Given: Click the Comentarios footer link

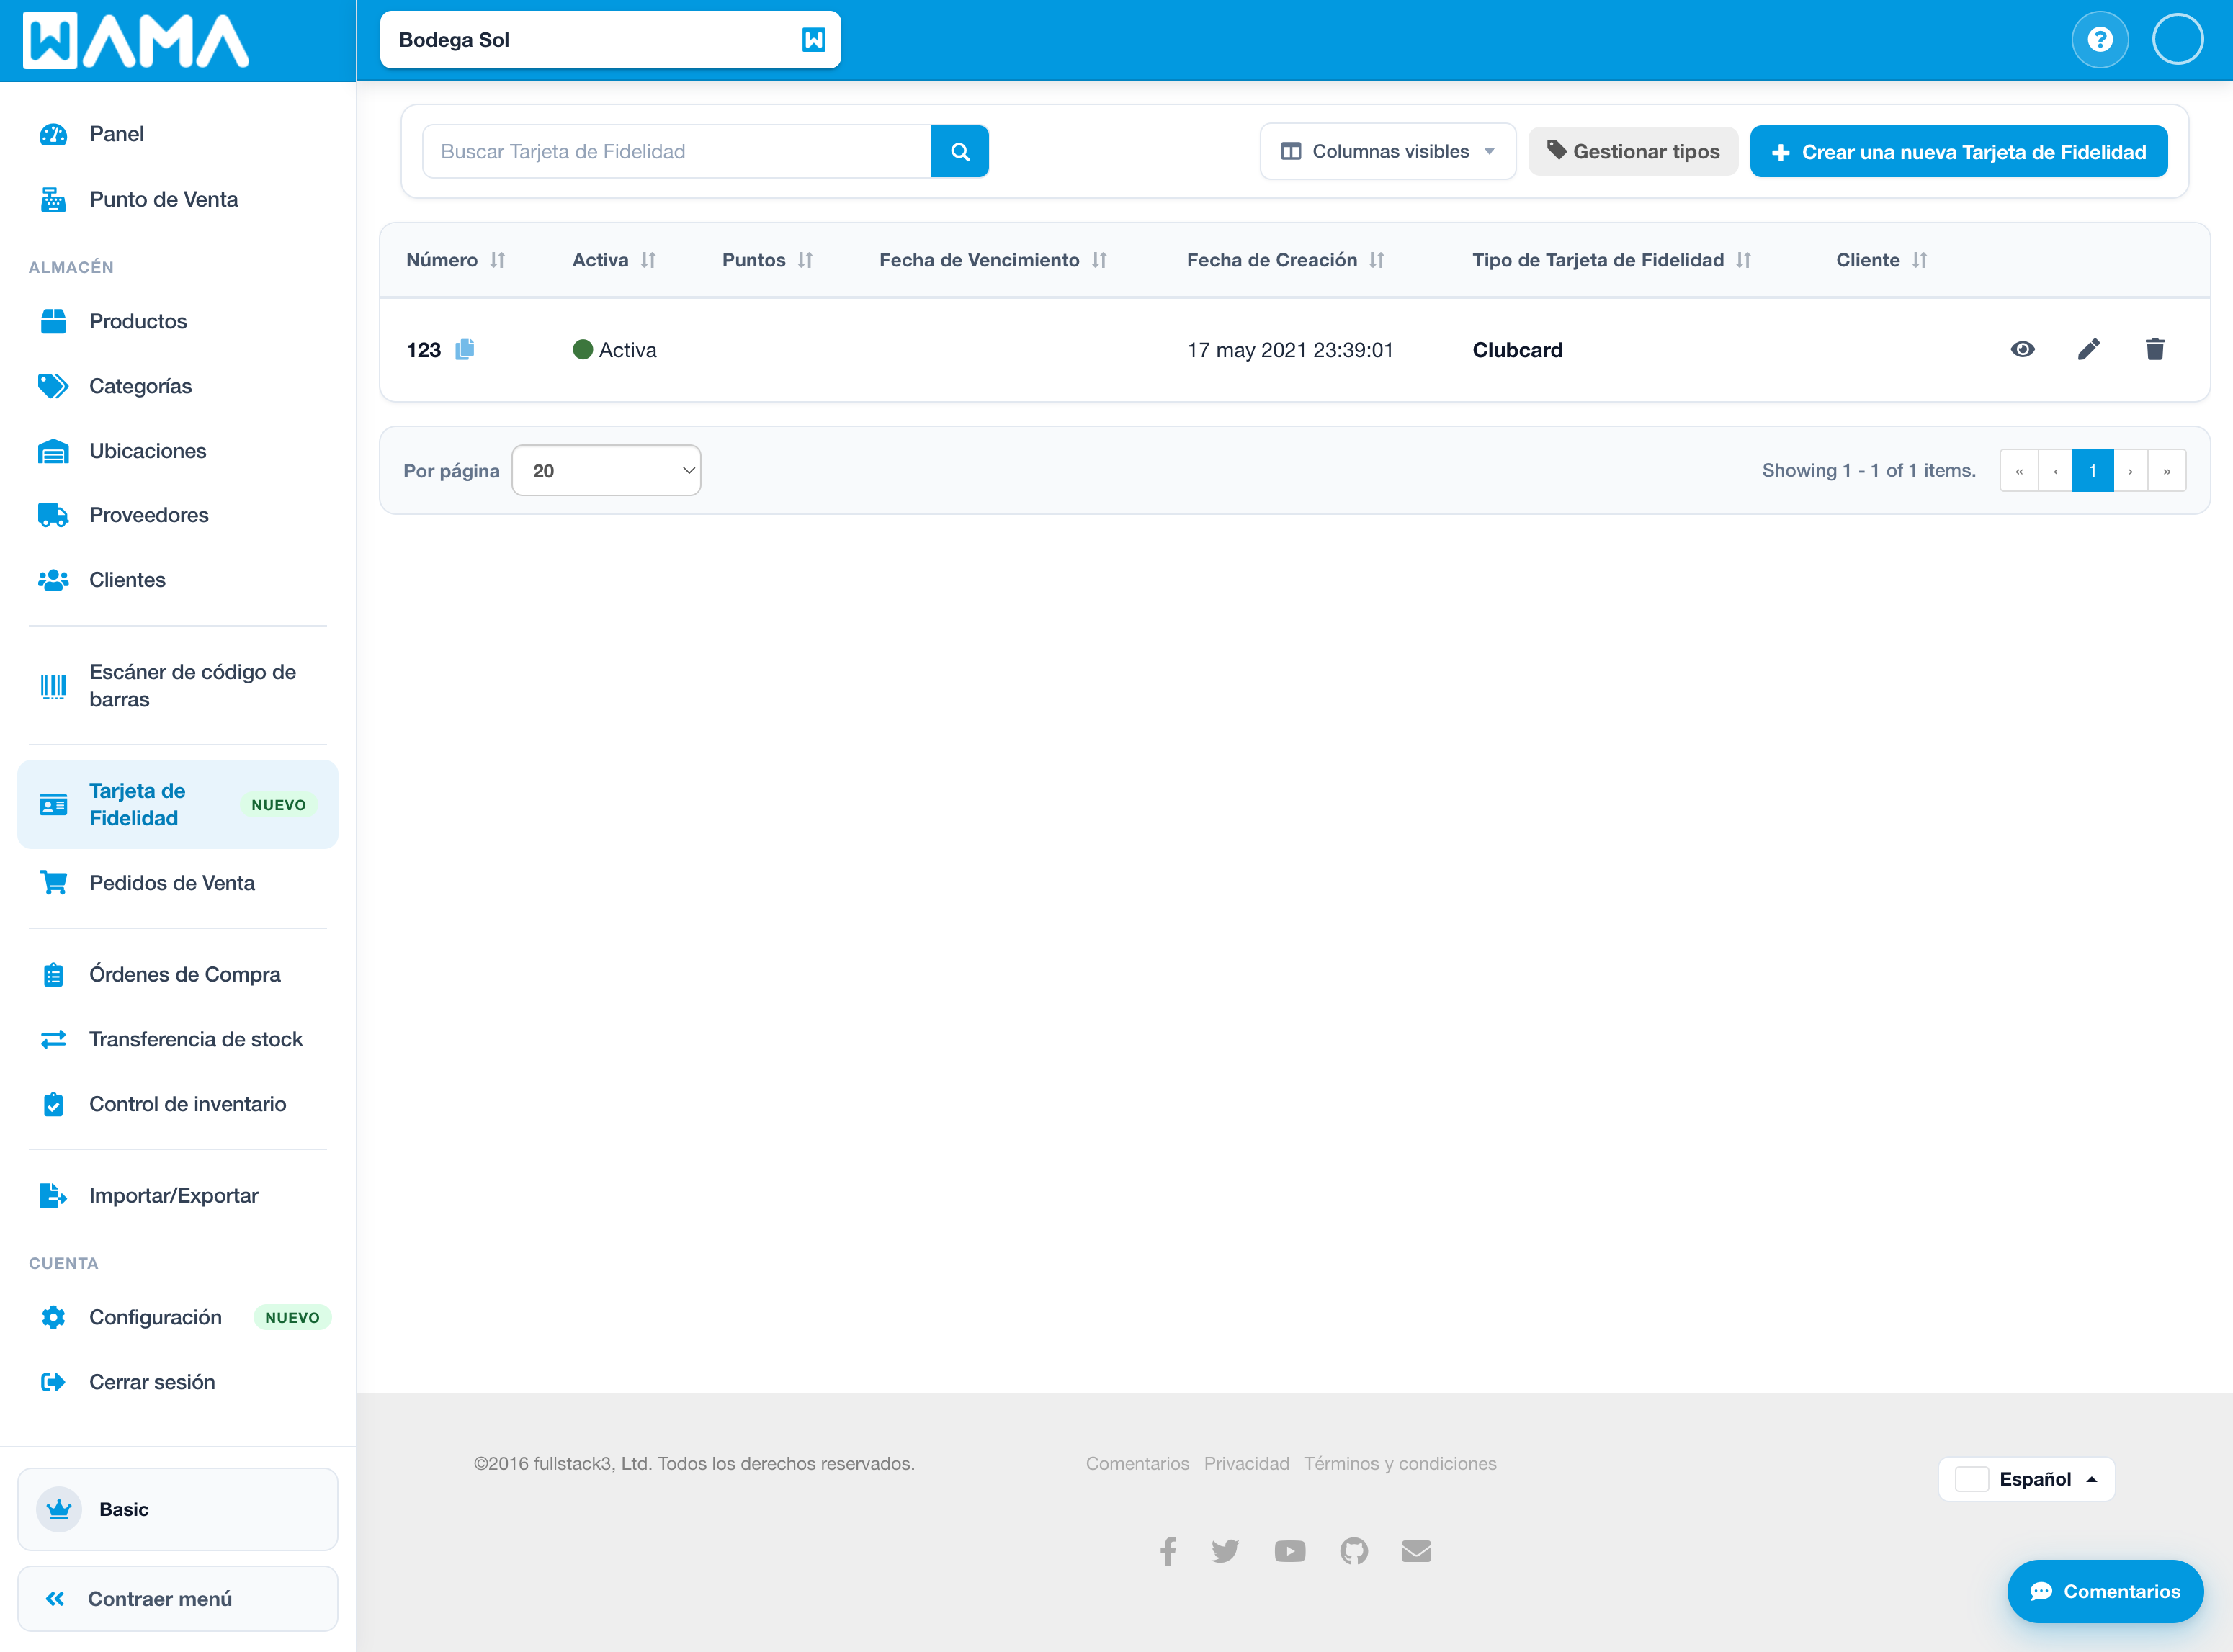Looking at the screenshot, I should [1137, 1463].
